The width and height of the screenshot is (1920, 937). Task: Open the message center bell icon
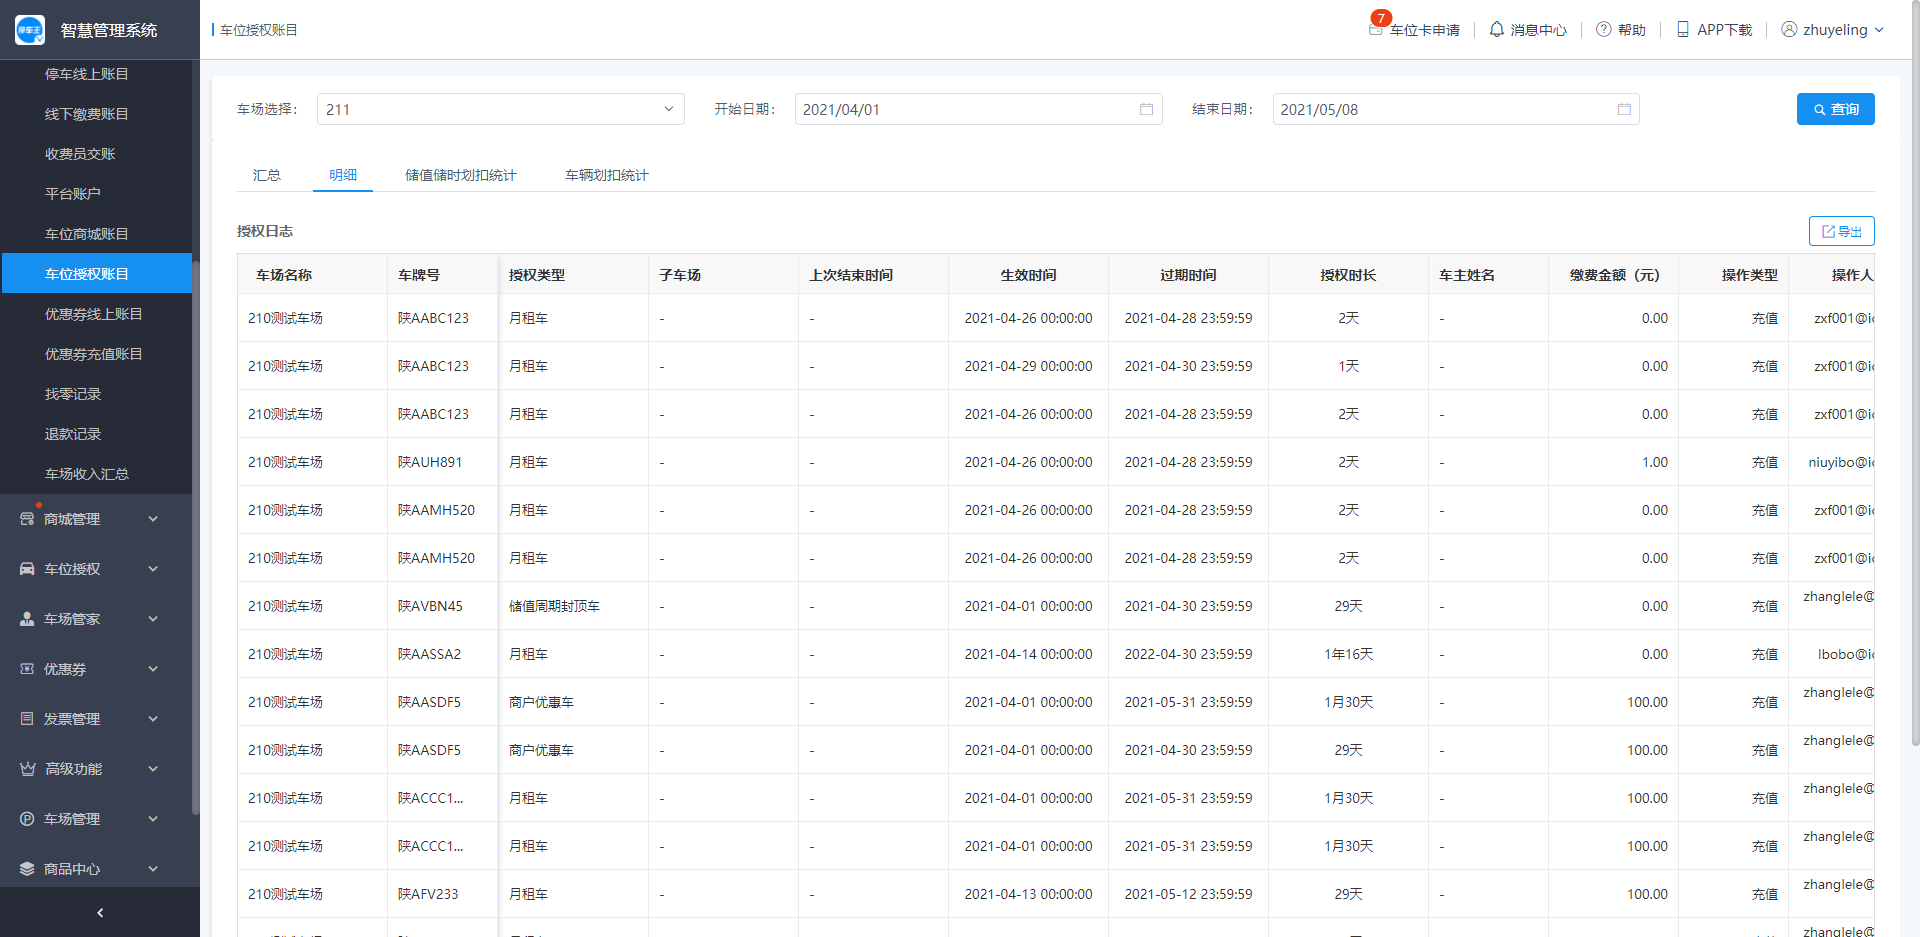coord(1496,30)
